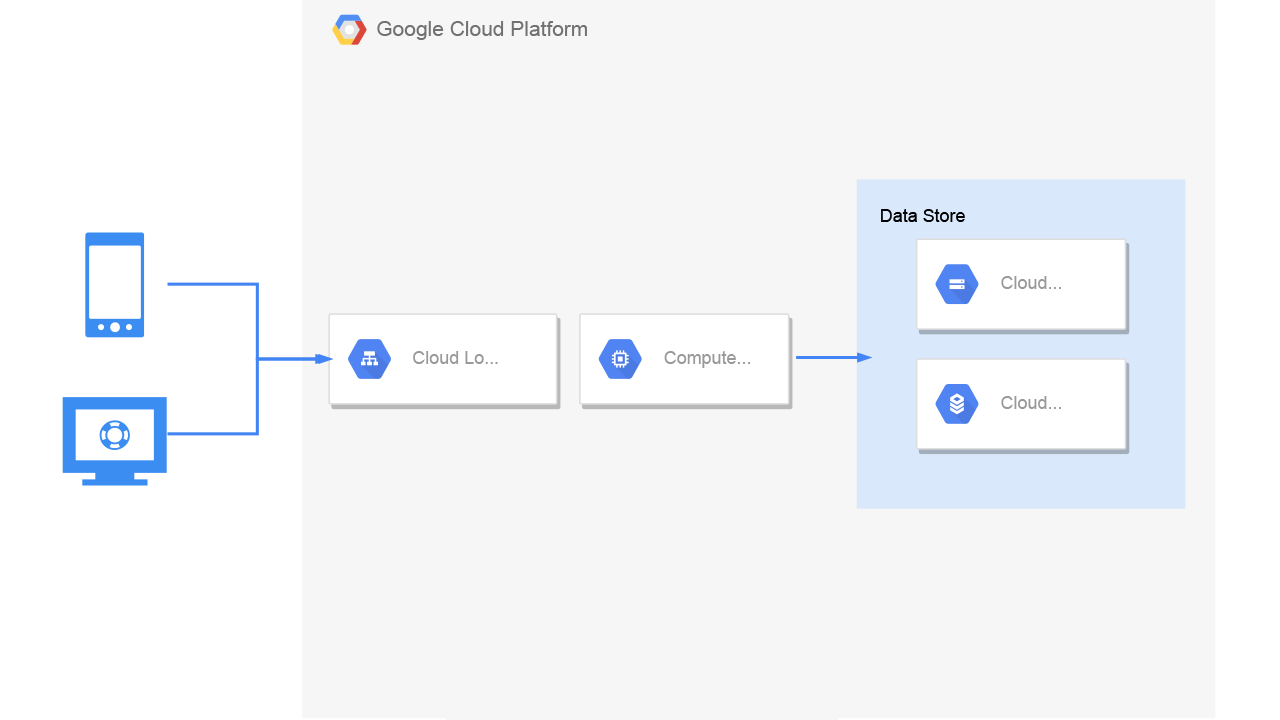Select the connector line leaving the monitor
Image resolution: width=1280 pixels, height=720 pixels.
point(212,396)
